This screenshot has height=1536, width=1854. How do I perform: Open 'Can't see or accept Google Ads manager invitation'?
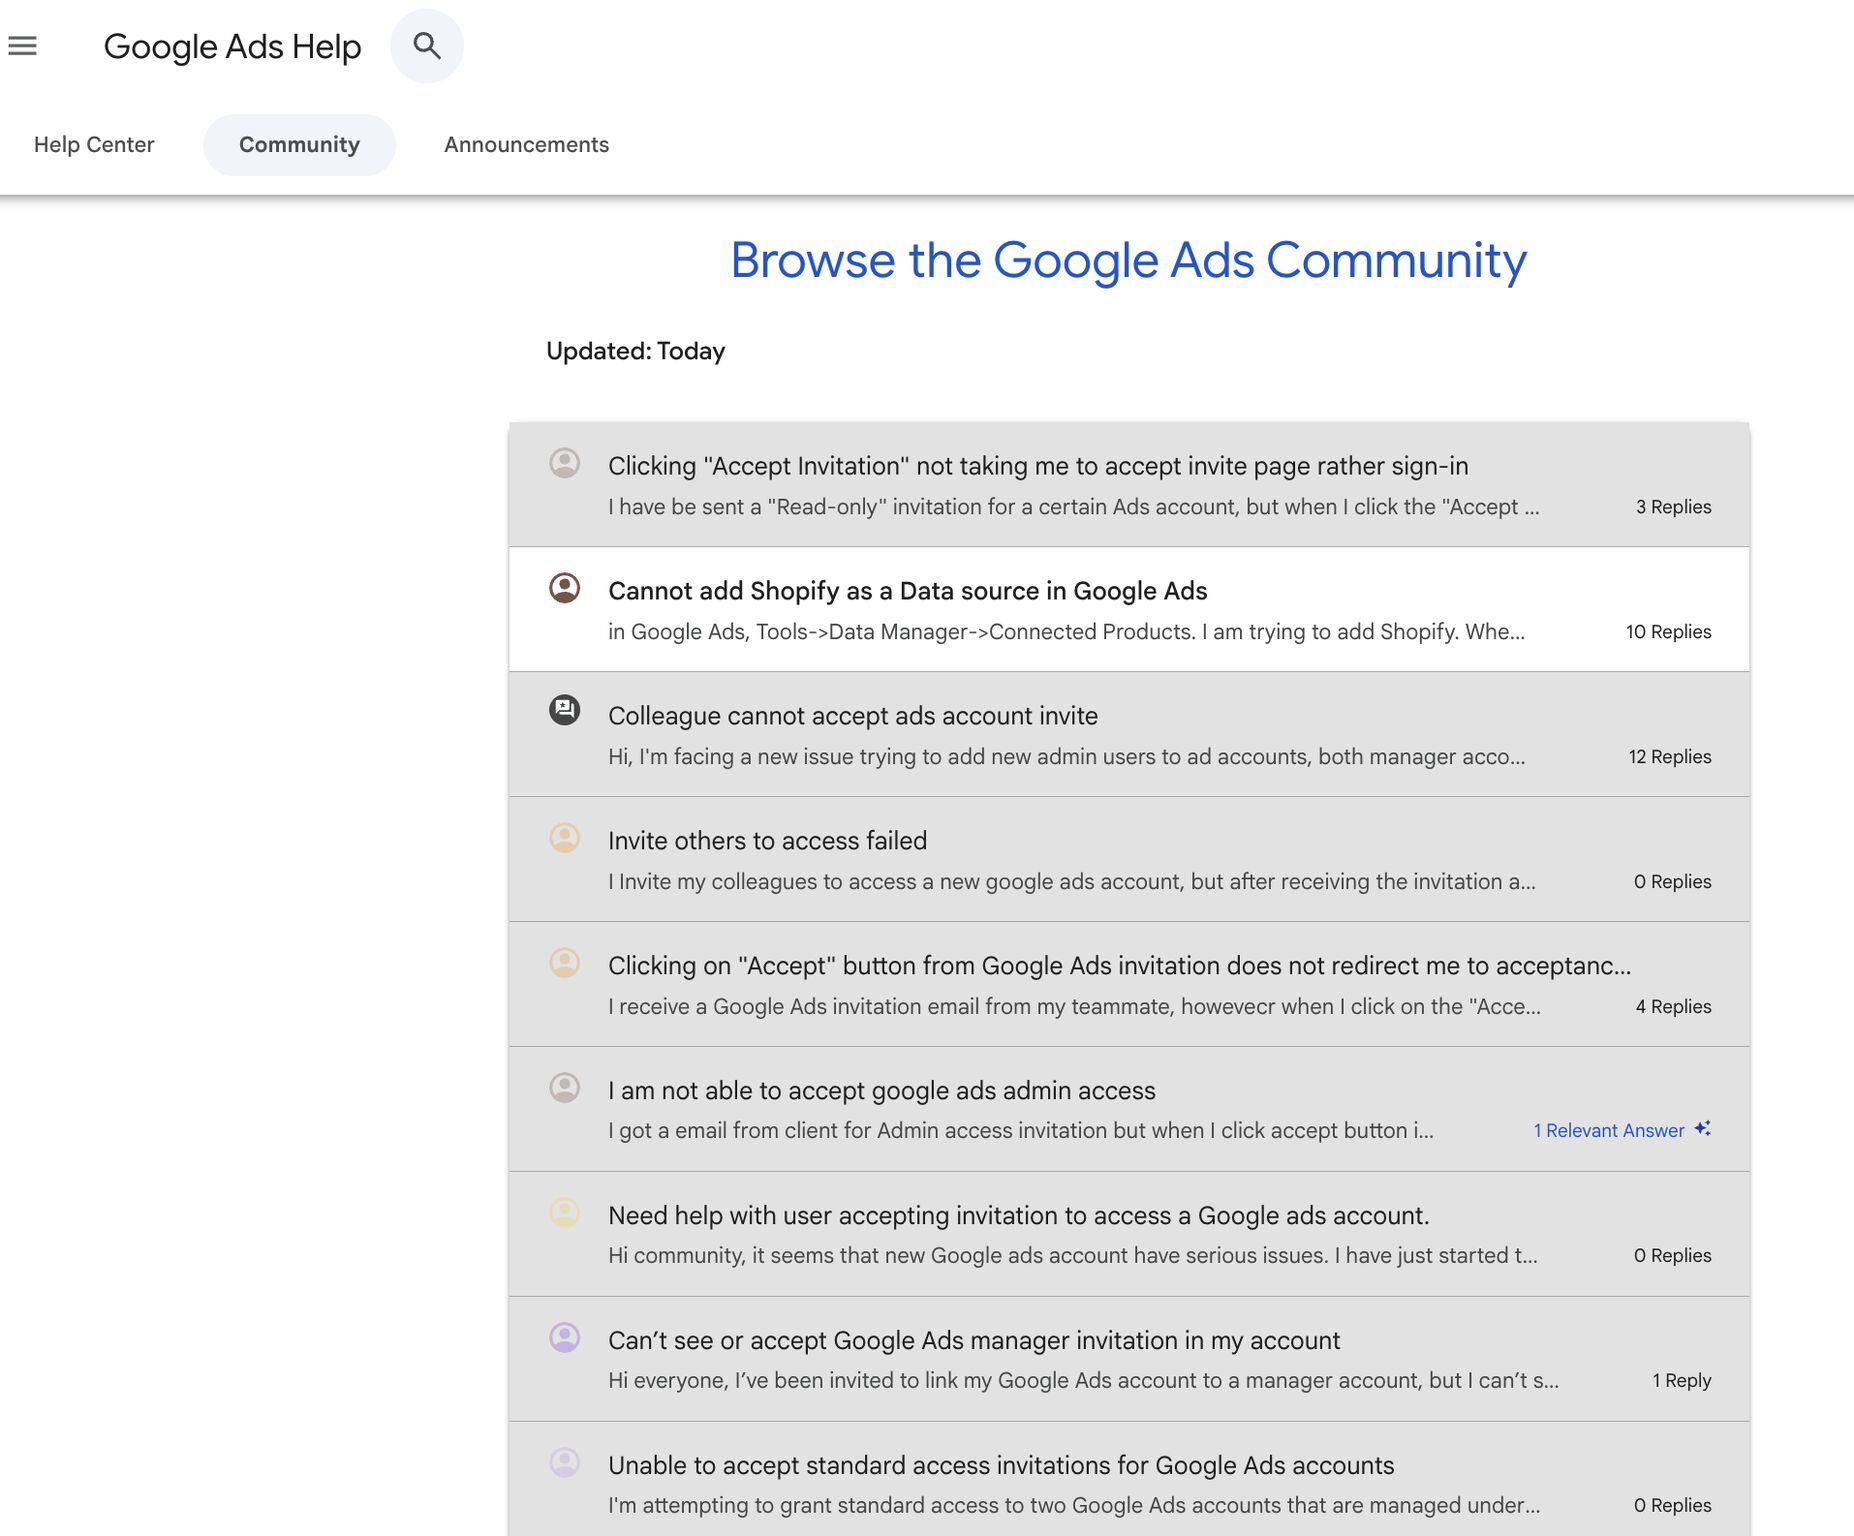tap(974, 1341)
